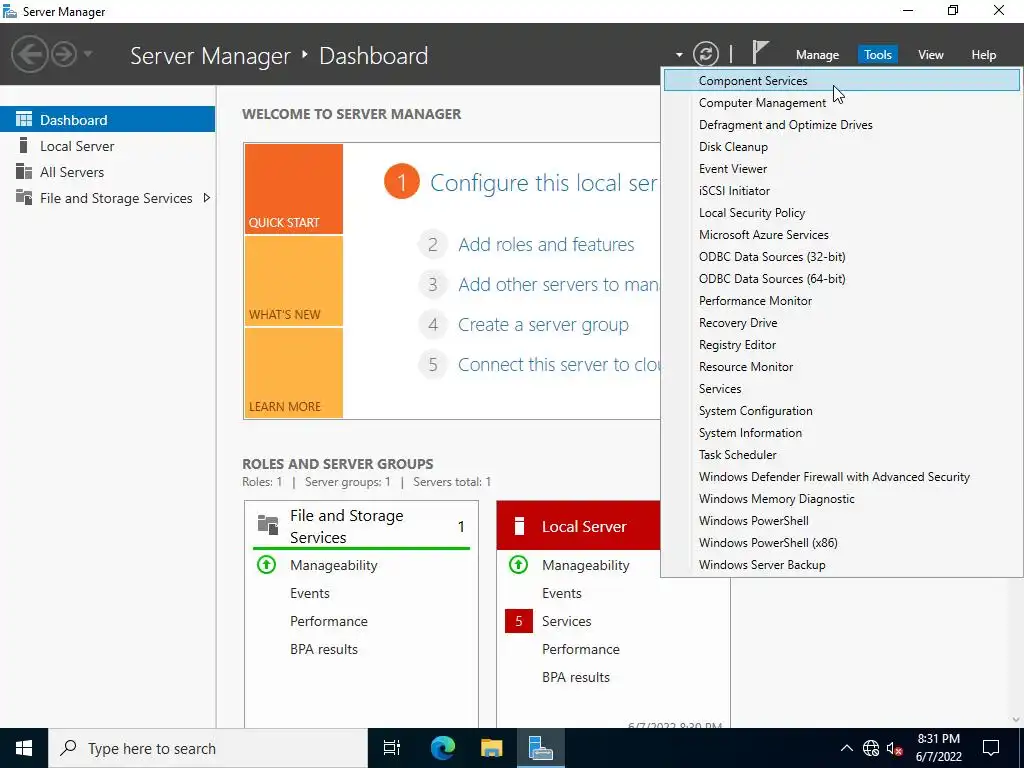Launch Windows PowerShell (not x86)

pos(841,520)
